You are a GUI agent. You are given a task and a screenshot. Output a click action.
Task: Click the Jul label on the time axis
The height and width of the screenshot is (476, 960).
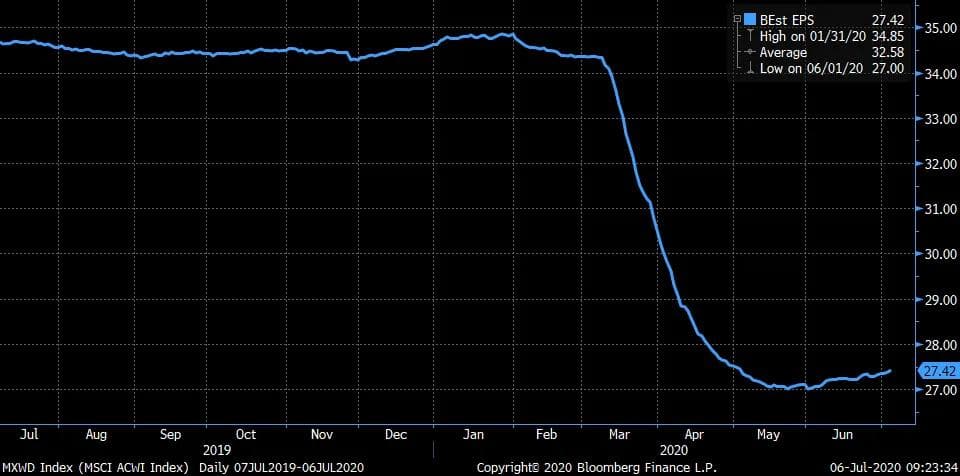pos(29,435)
